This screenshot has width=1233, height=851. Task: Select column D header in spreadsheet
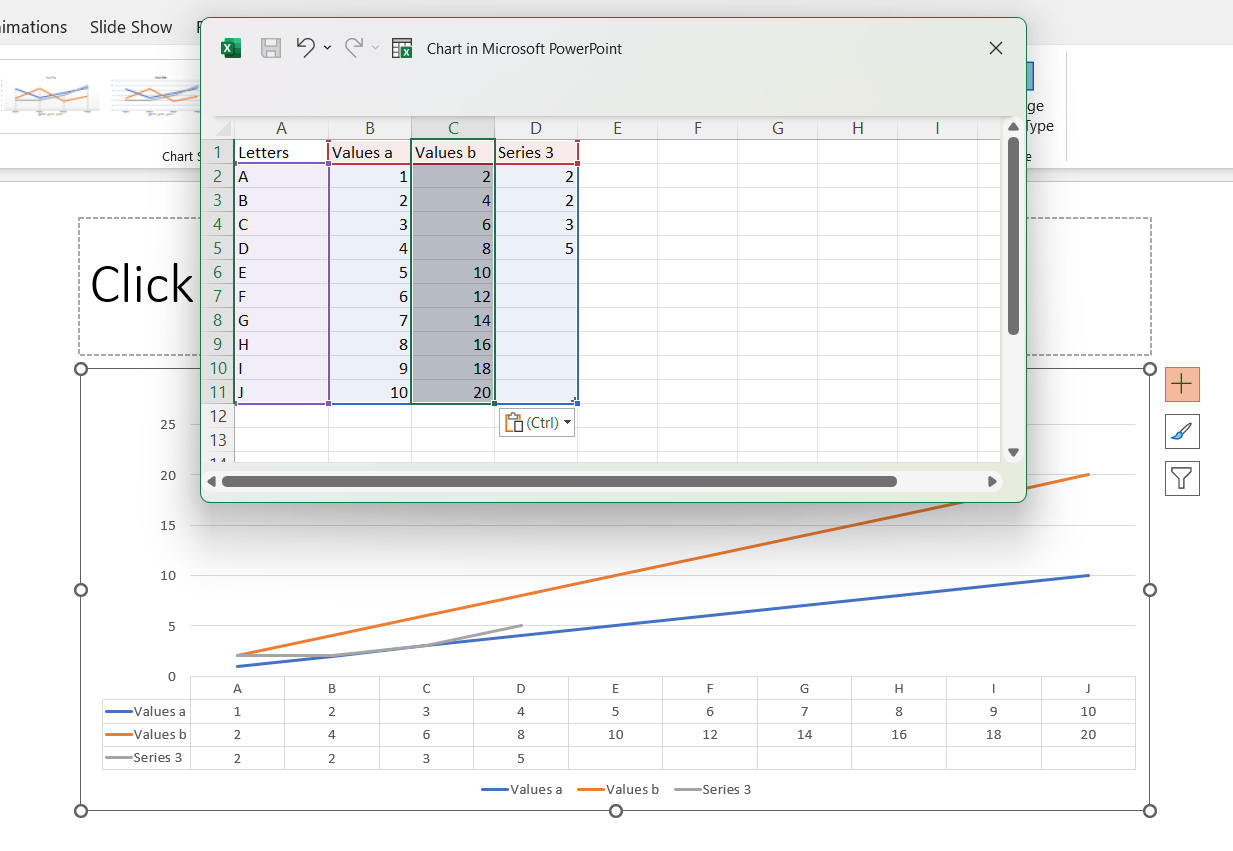pos(536,128)
